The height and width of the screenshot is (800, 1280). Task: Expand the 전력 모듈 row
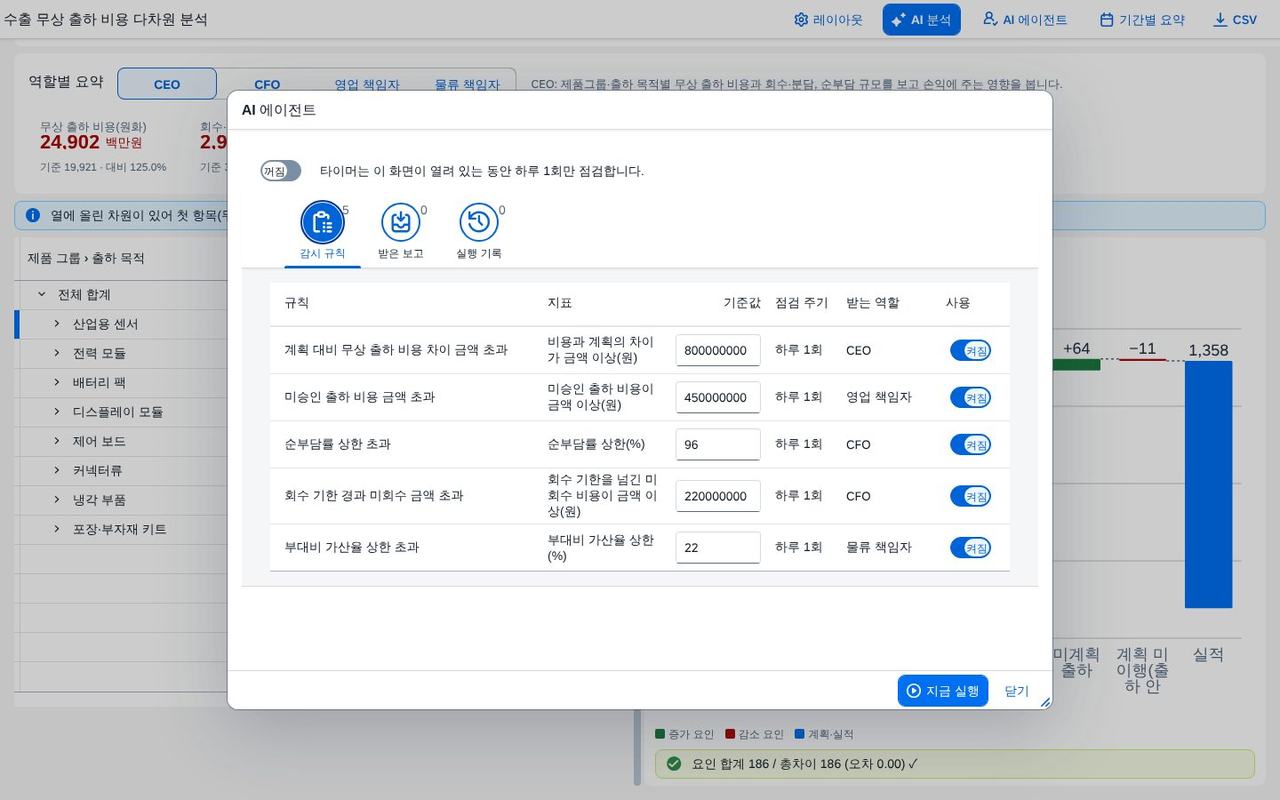(x=57, y=353)
